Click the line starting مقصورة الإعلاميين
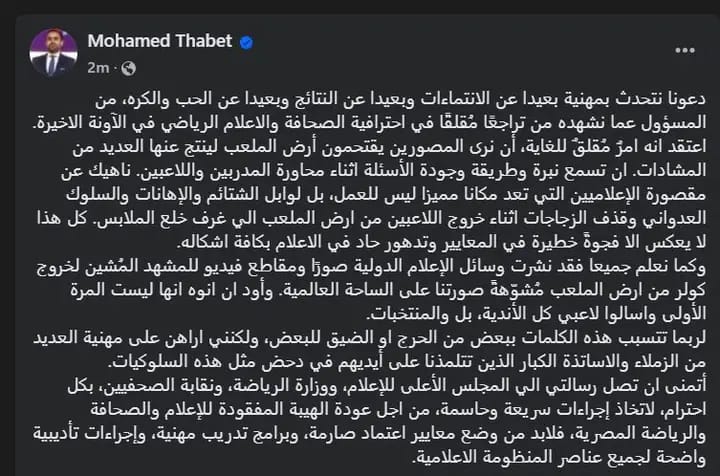Viewport: 720px width, 476px height. 386,195
